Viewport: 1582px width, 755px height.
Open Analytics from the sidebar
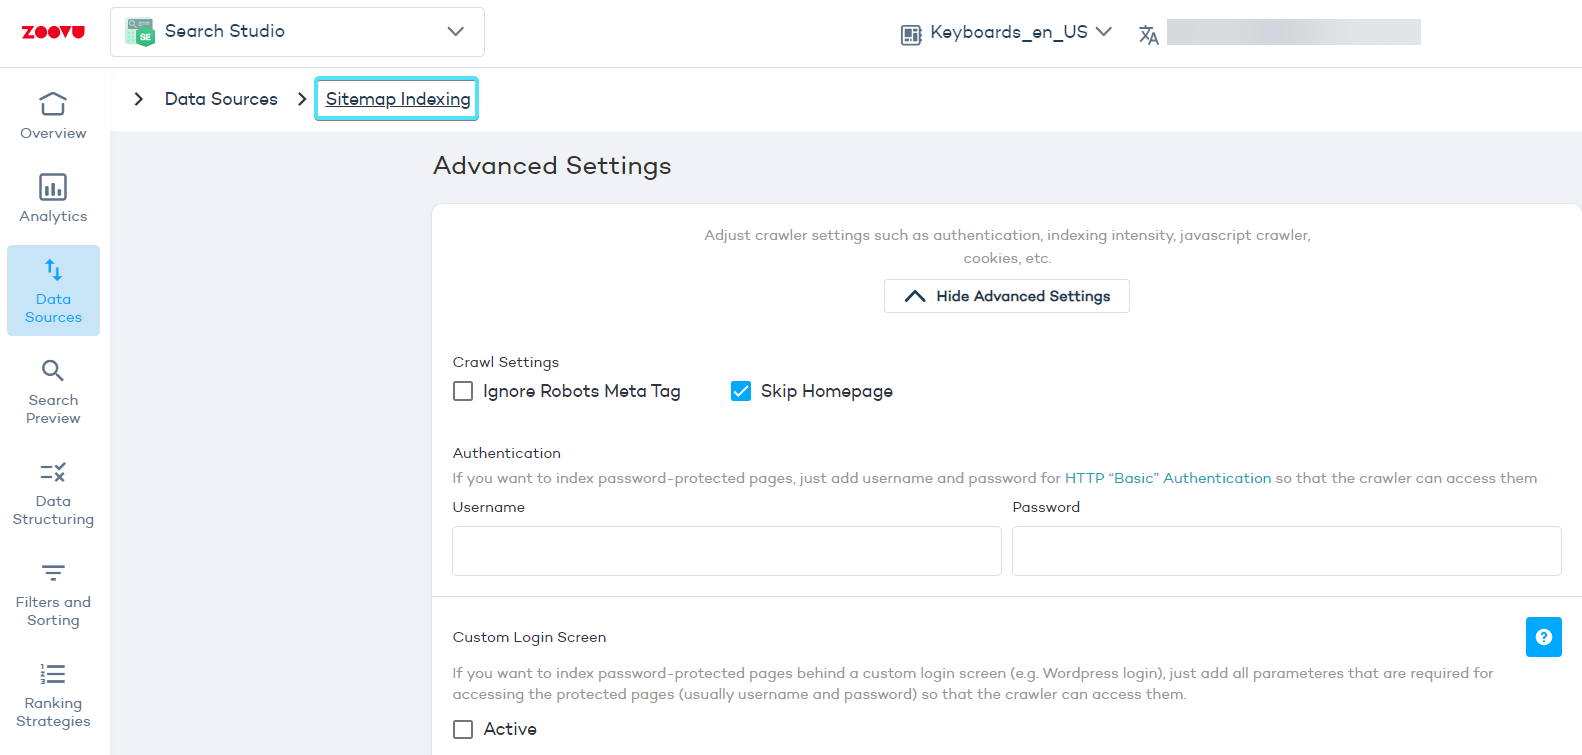pos(53,198)
